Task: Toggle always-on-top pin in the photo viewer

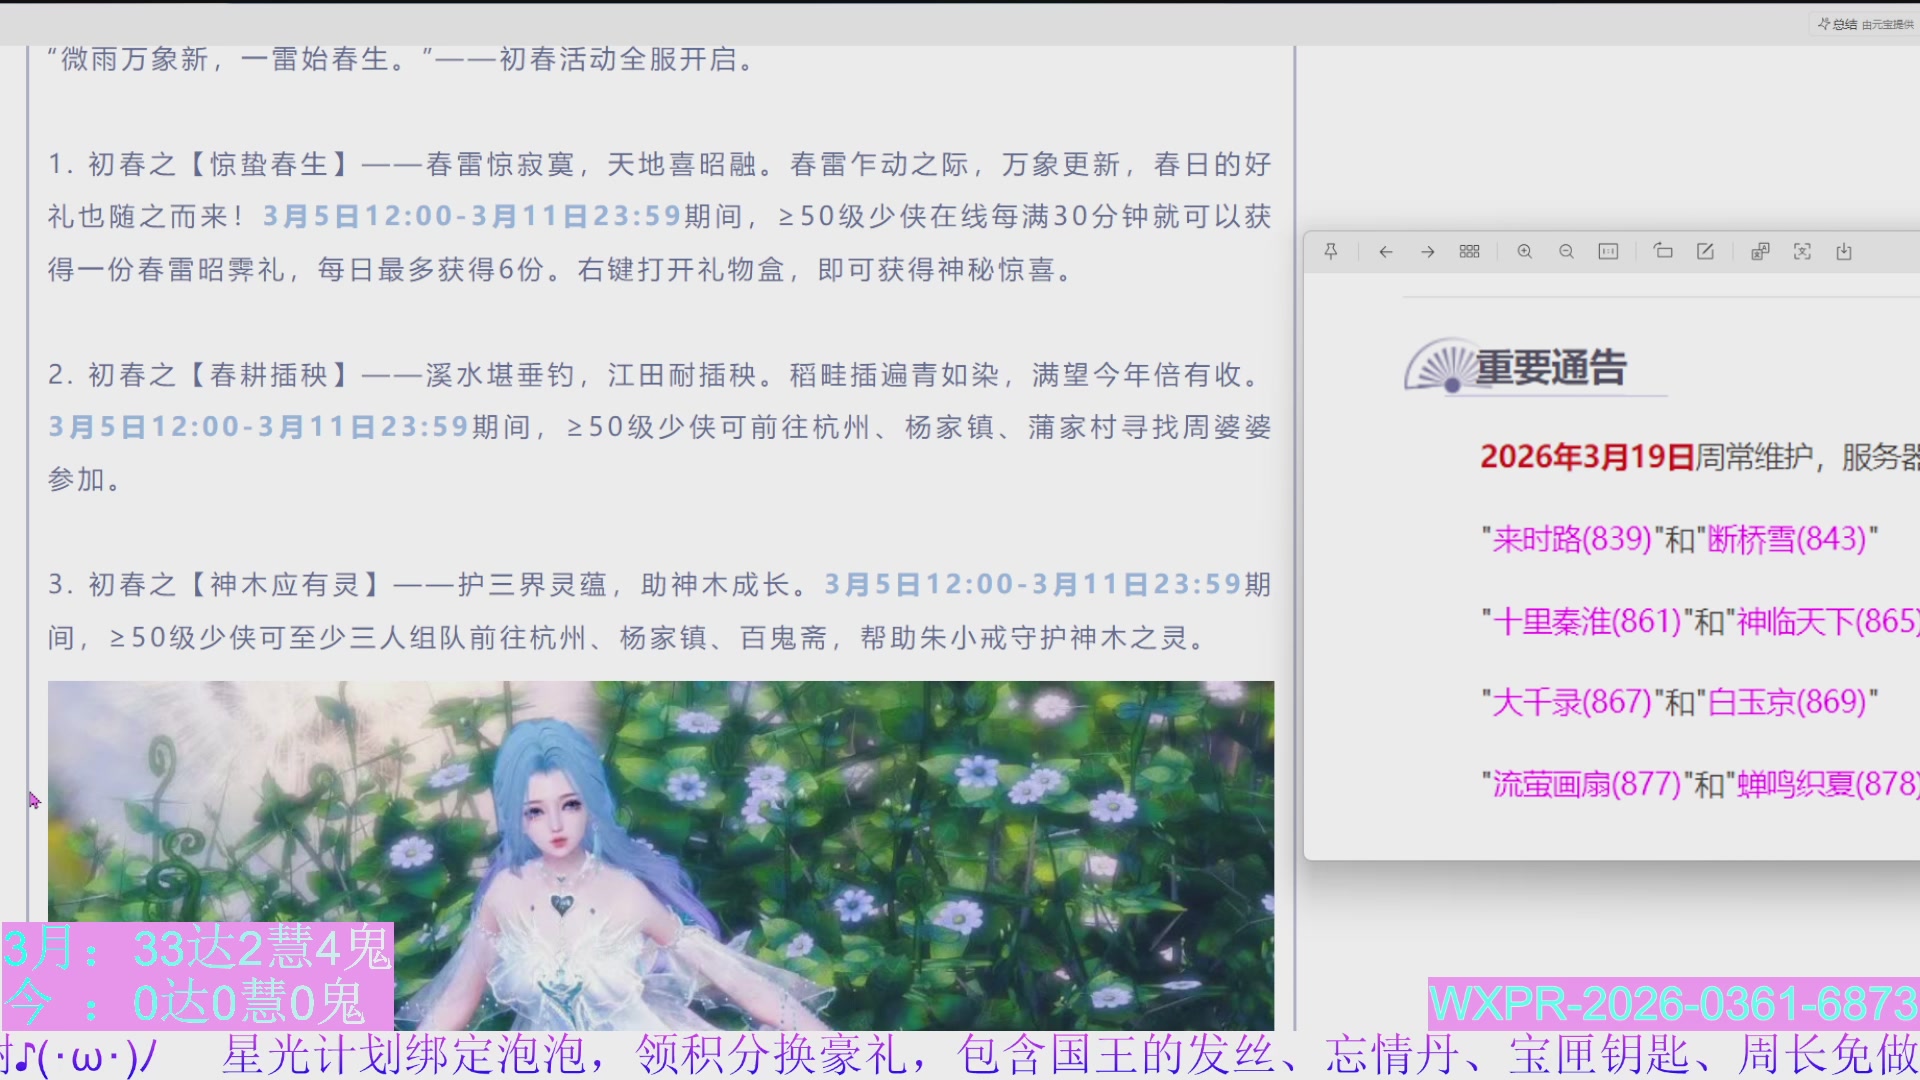Action: click(x=1331, y=251)
